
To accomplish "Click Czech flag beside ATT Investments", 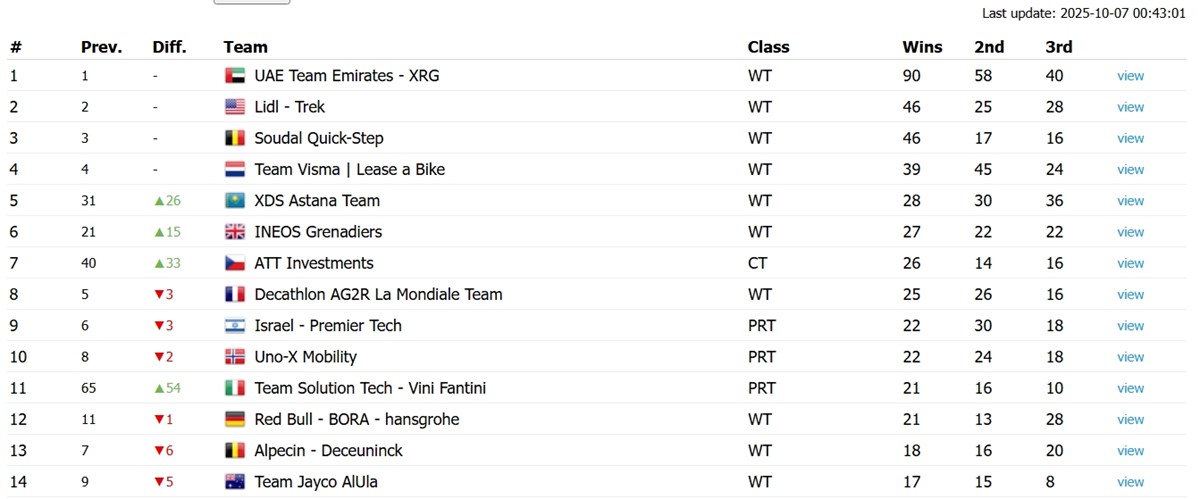I will [x=235, y=263].
